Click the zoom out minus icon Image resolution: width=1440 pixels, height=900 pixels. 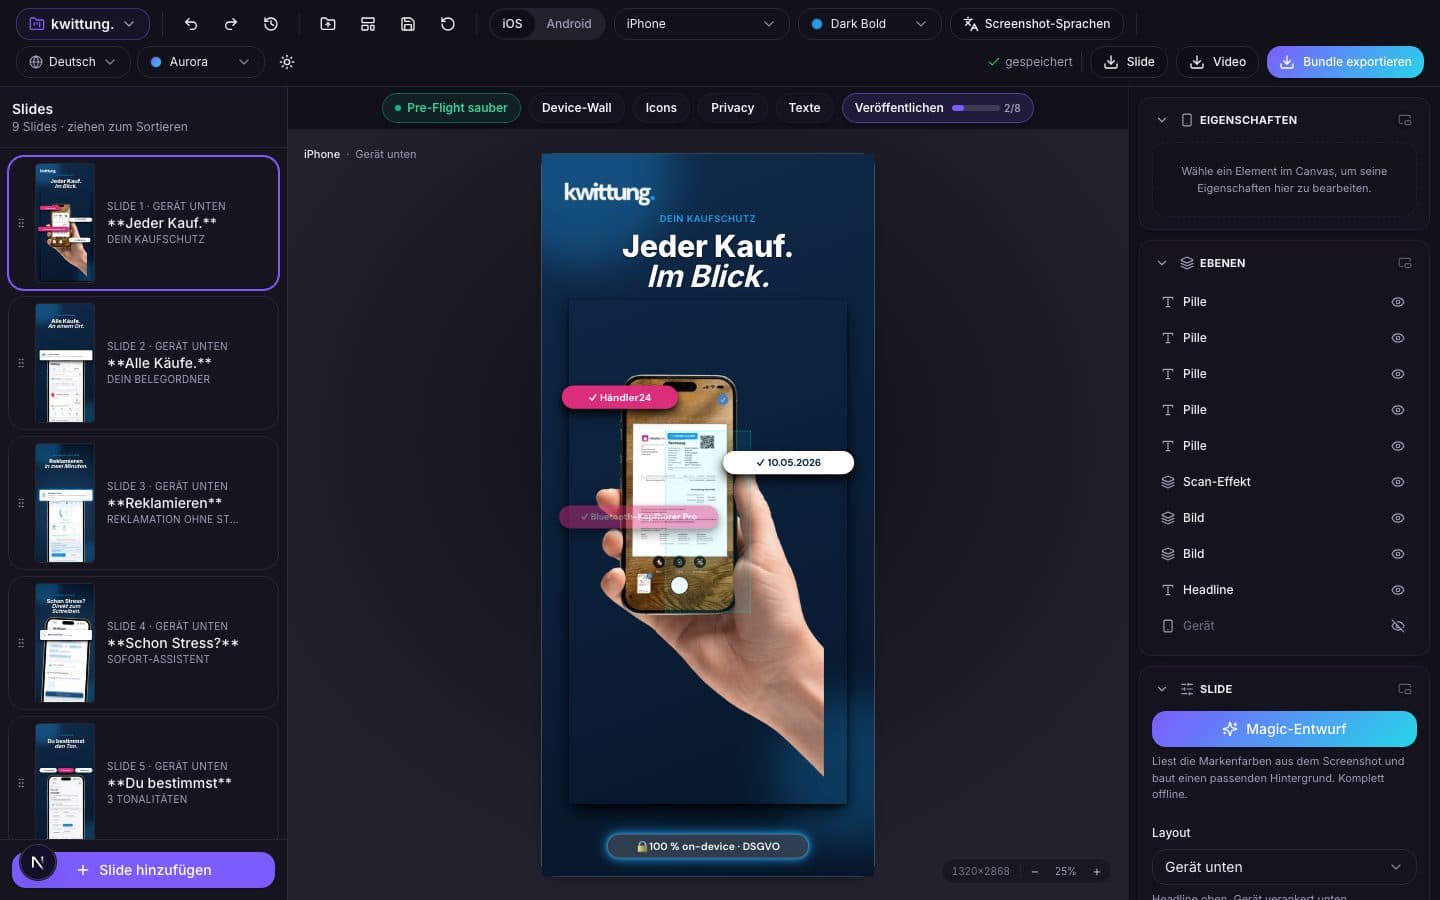coord(1035,872)
